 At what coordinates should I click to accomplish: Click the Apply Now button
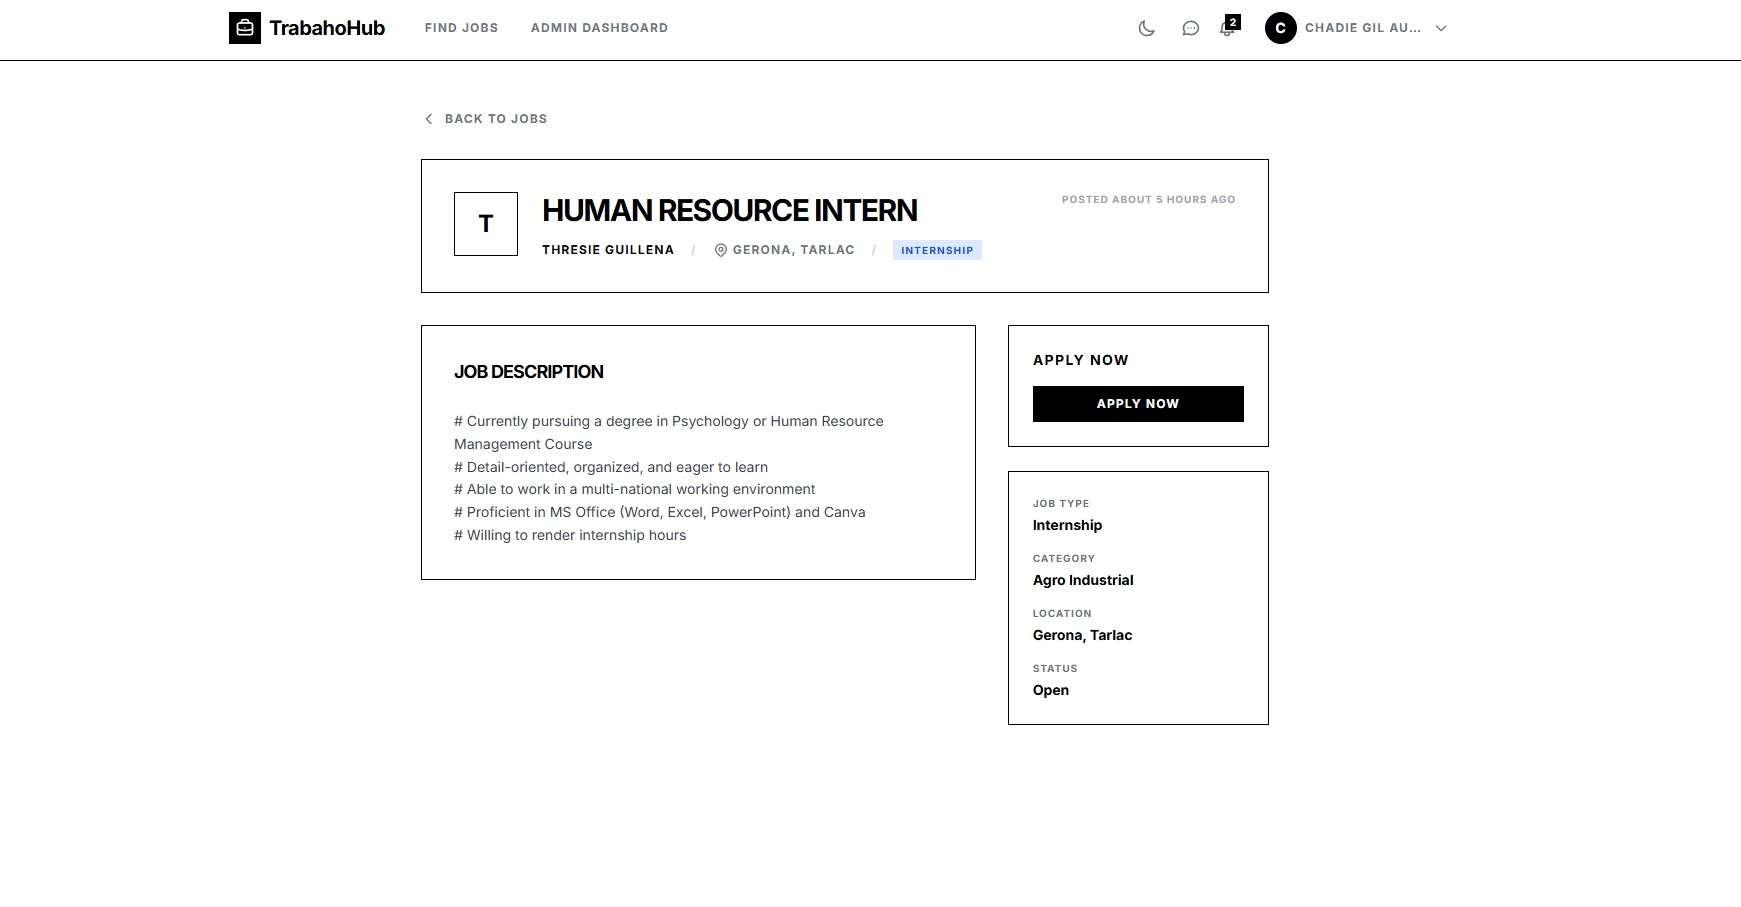pos(1137,403)
